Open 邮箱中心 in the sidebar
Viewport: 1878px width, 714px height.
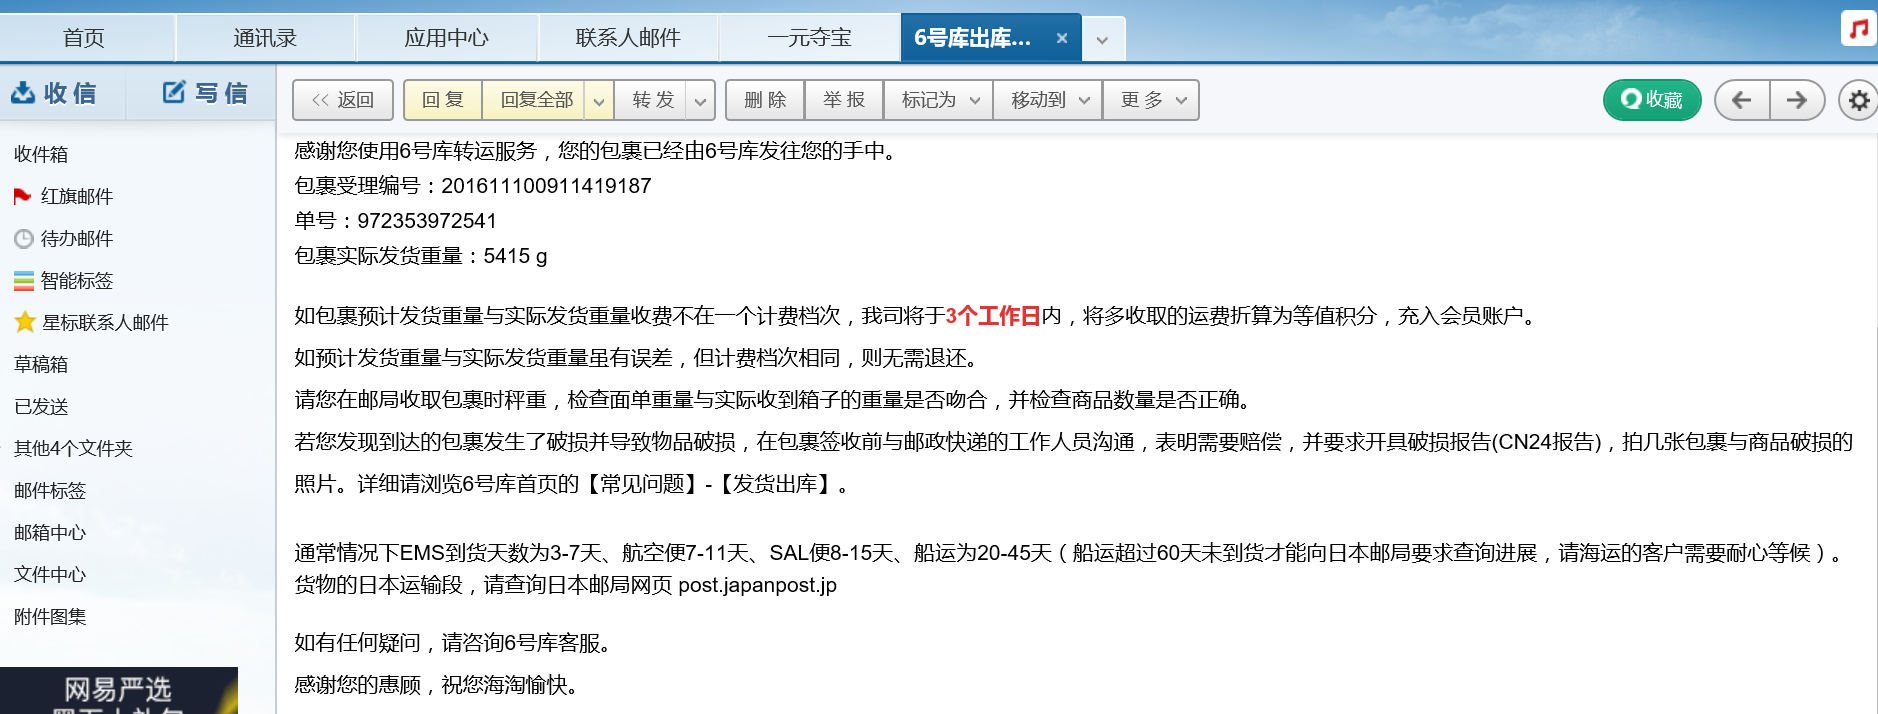(50, 532)
